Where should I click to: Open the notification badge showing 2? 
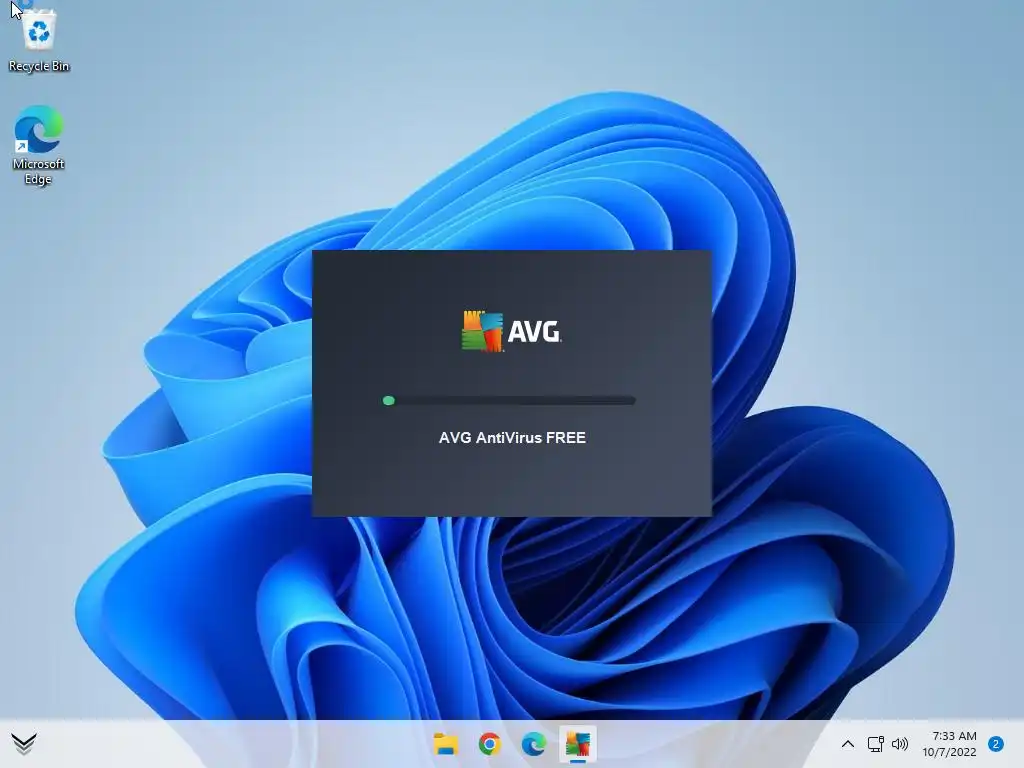pyautogui.click(x=996, y=744)
